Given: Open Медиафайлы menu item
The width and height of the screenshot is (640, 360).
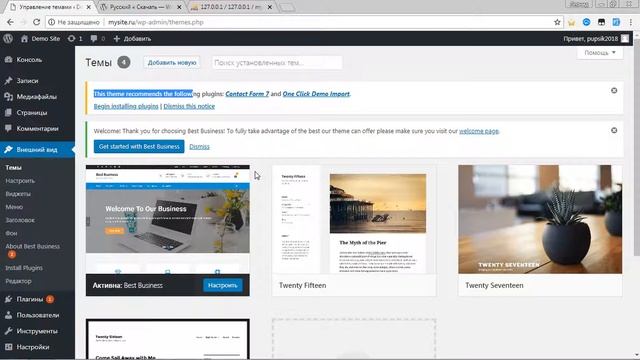Looking at the screenshot, I should coord(37,97).
